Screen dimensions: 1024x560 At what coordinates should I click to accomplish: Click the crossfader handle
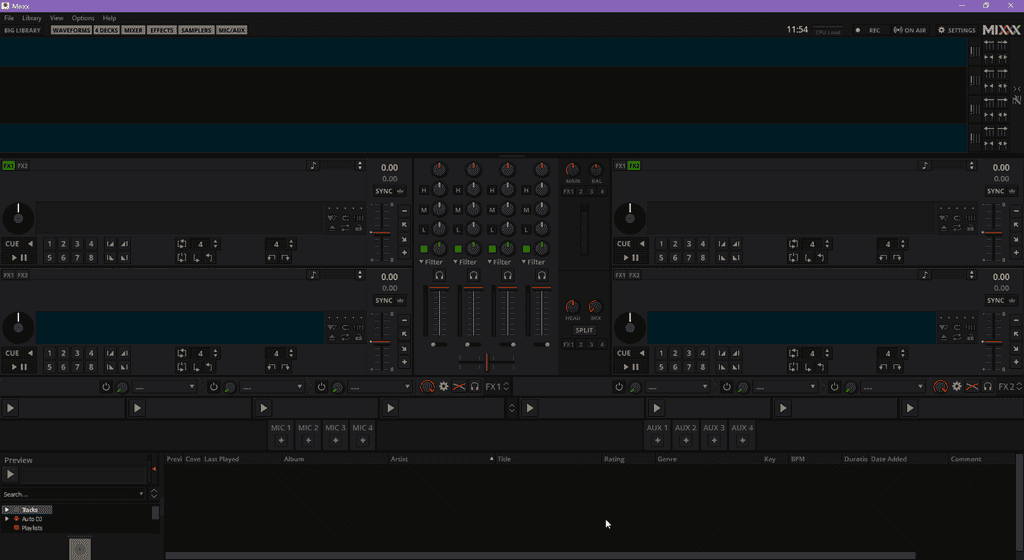(x=487, y=362)
